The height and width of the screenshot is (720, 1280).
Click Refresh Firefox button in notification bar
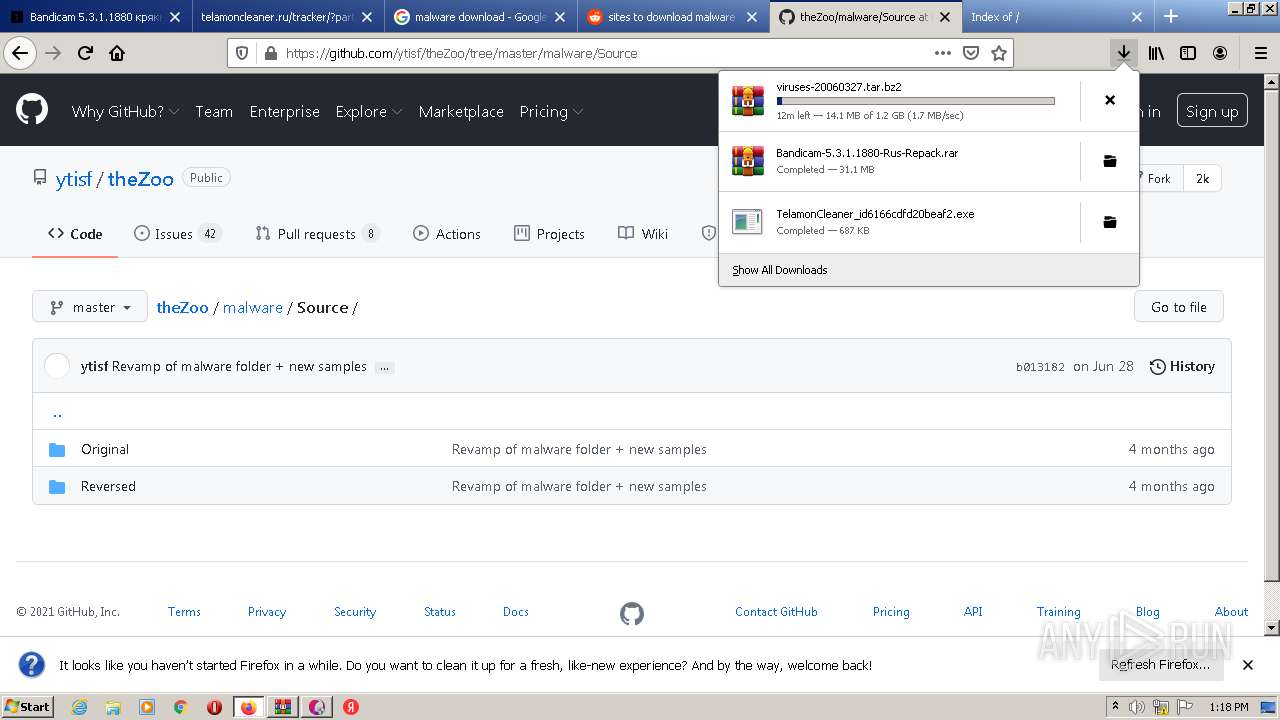click(1160, 664)
